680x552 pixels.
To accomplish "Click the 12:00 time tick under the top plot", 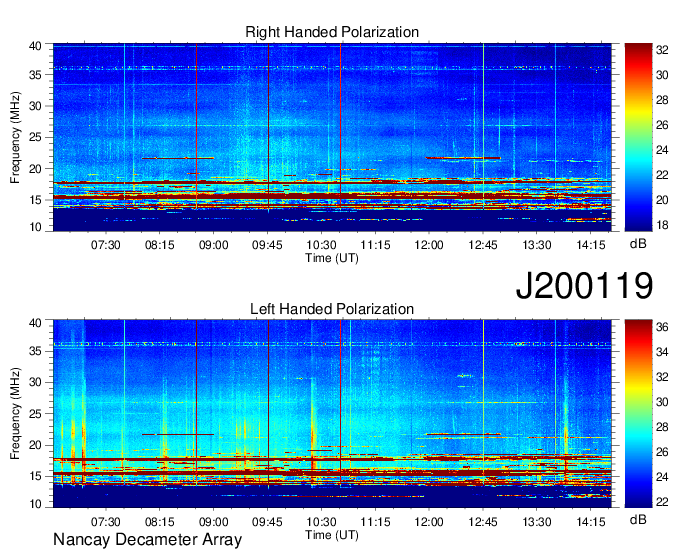I will tap(429, 245).
